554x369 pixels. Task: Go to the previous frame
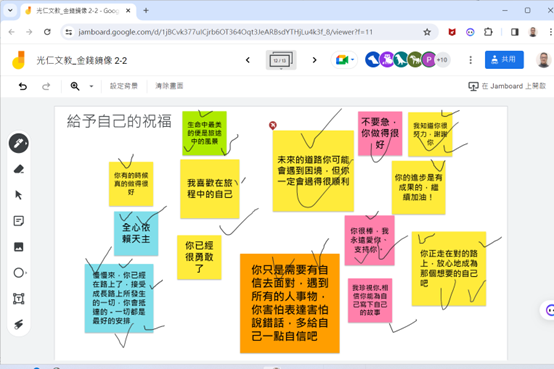(248, 60)
